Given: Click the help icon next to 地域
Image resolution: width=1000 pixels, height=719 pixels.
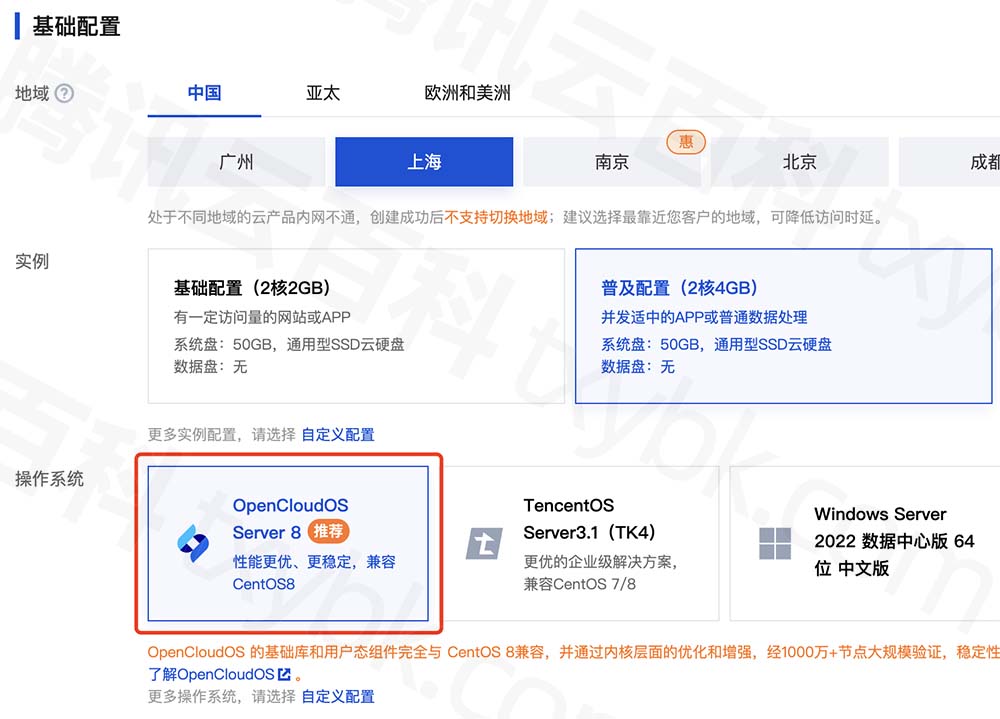Looking at the screenshot, I should [65, 94].
